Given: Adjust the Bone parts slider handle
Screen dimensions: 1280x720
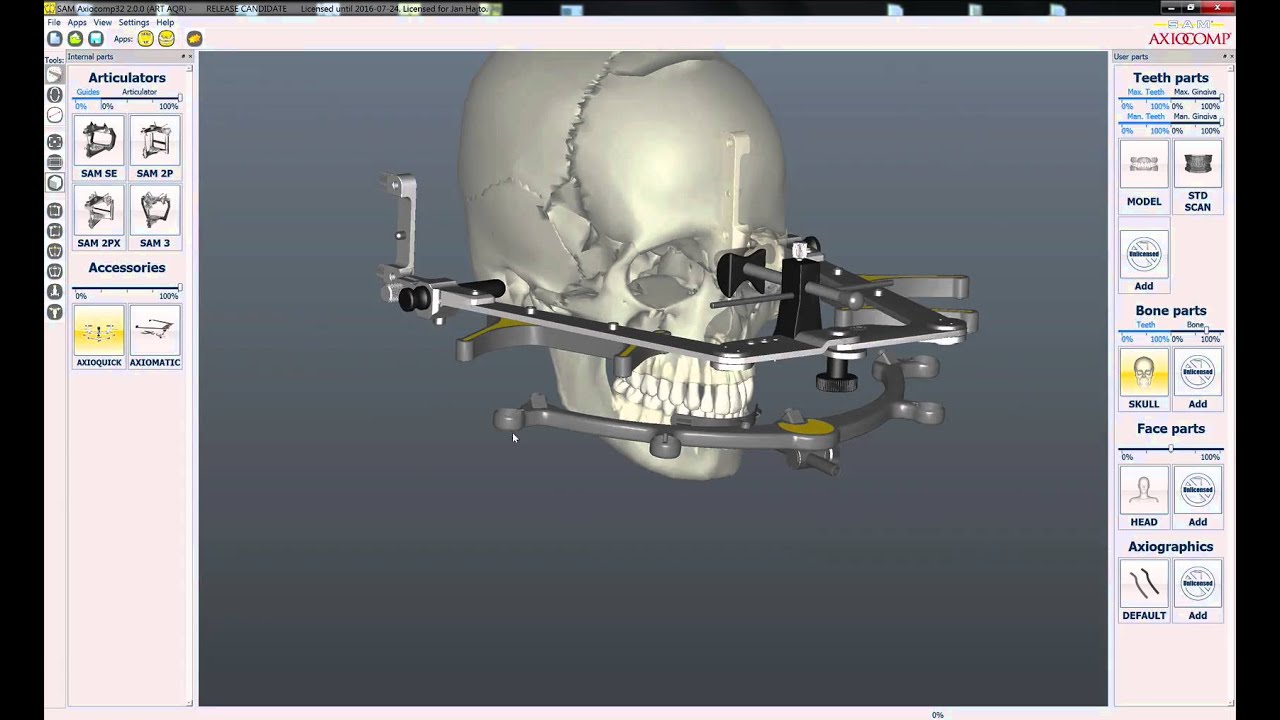Looking at the screenshot, I should coord(1208,331).
